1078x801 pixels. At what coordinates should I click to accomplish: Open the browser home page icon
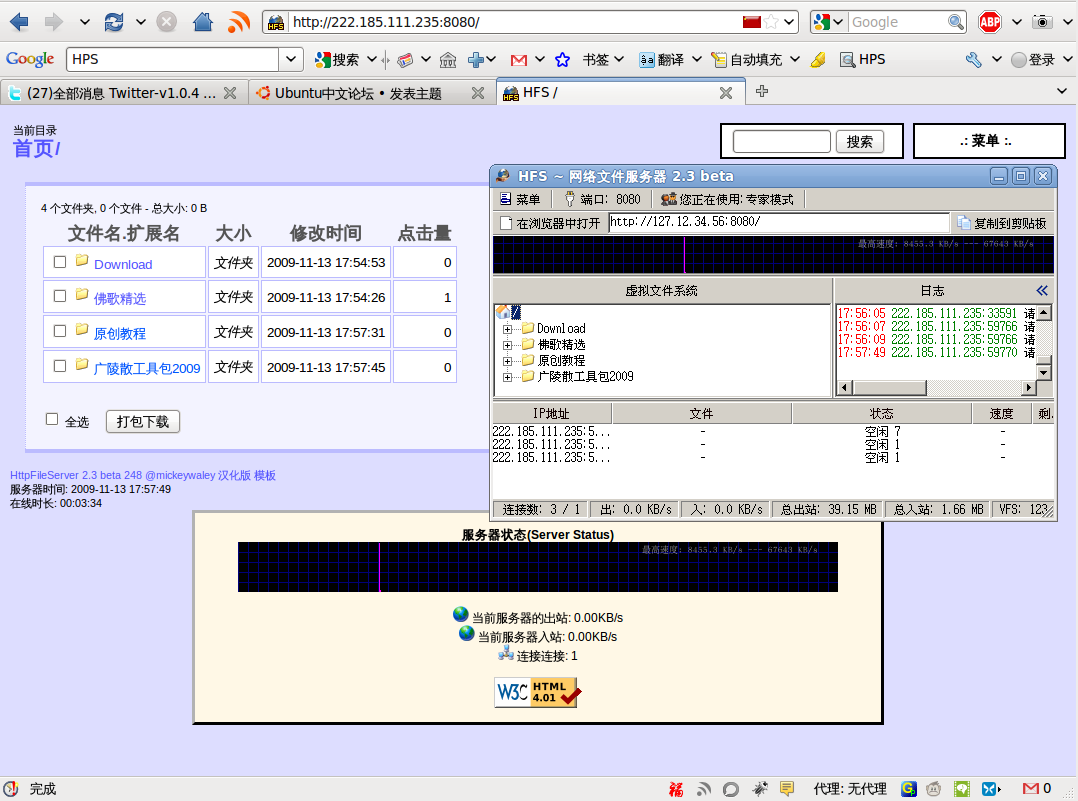pyautogui.click(x=202, y=22)
